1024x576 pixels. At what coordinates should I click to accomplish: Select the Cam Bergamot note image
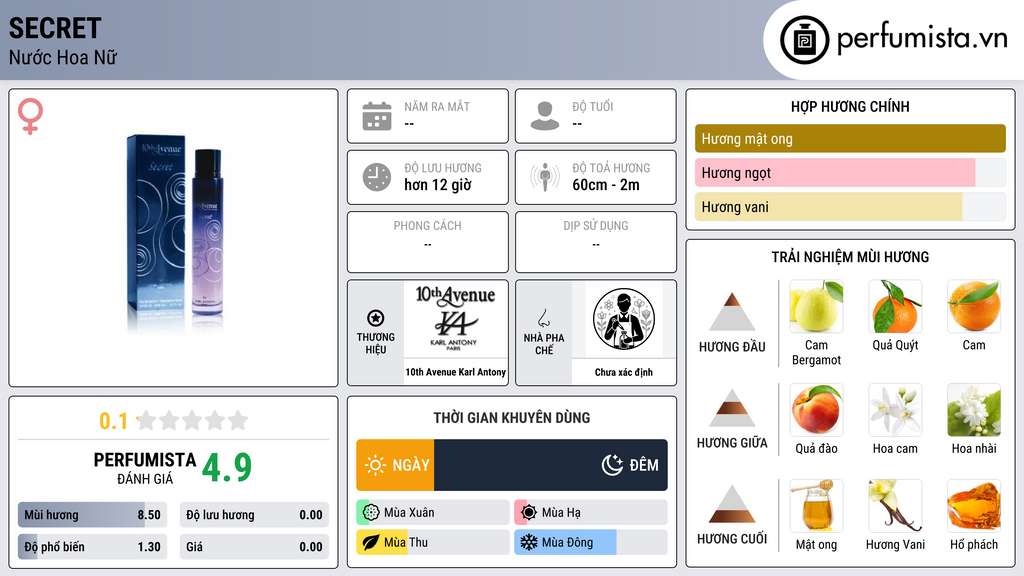coord(816,306)
